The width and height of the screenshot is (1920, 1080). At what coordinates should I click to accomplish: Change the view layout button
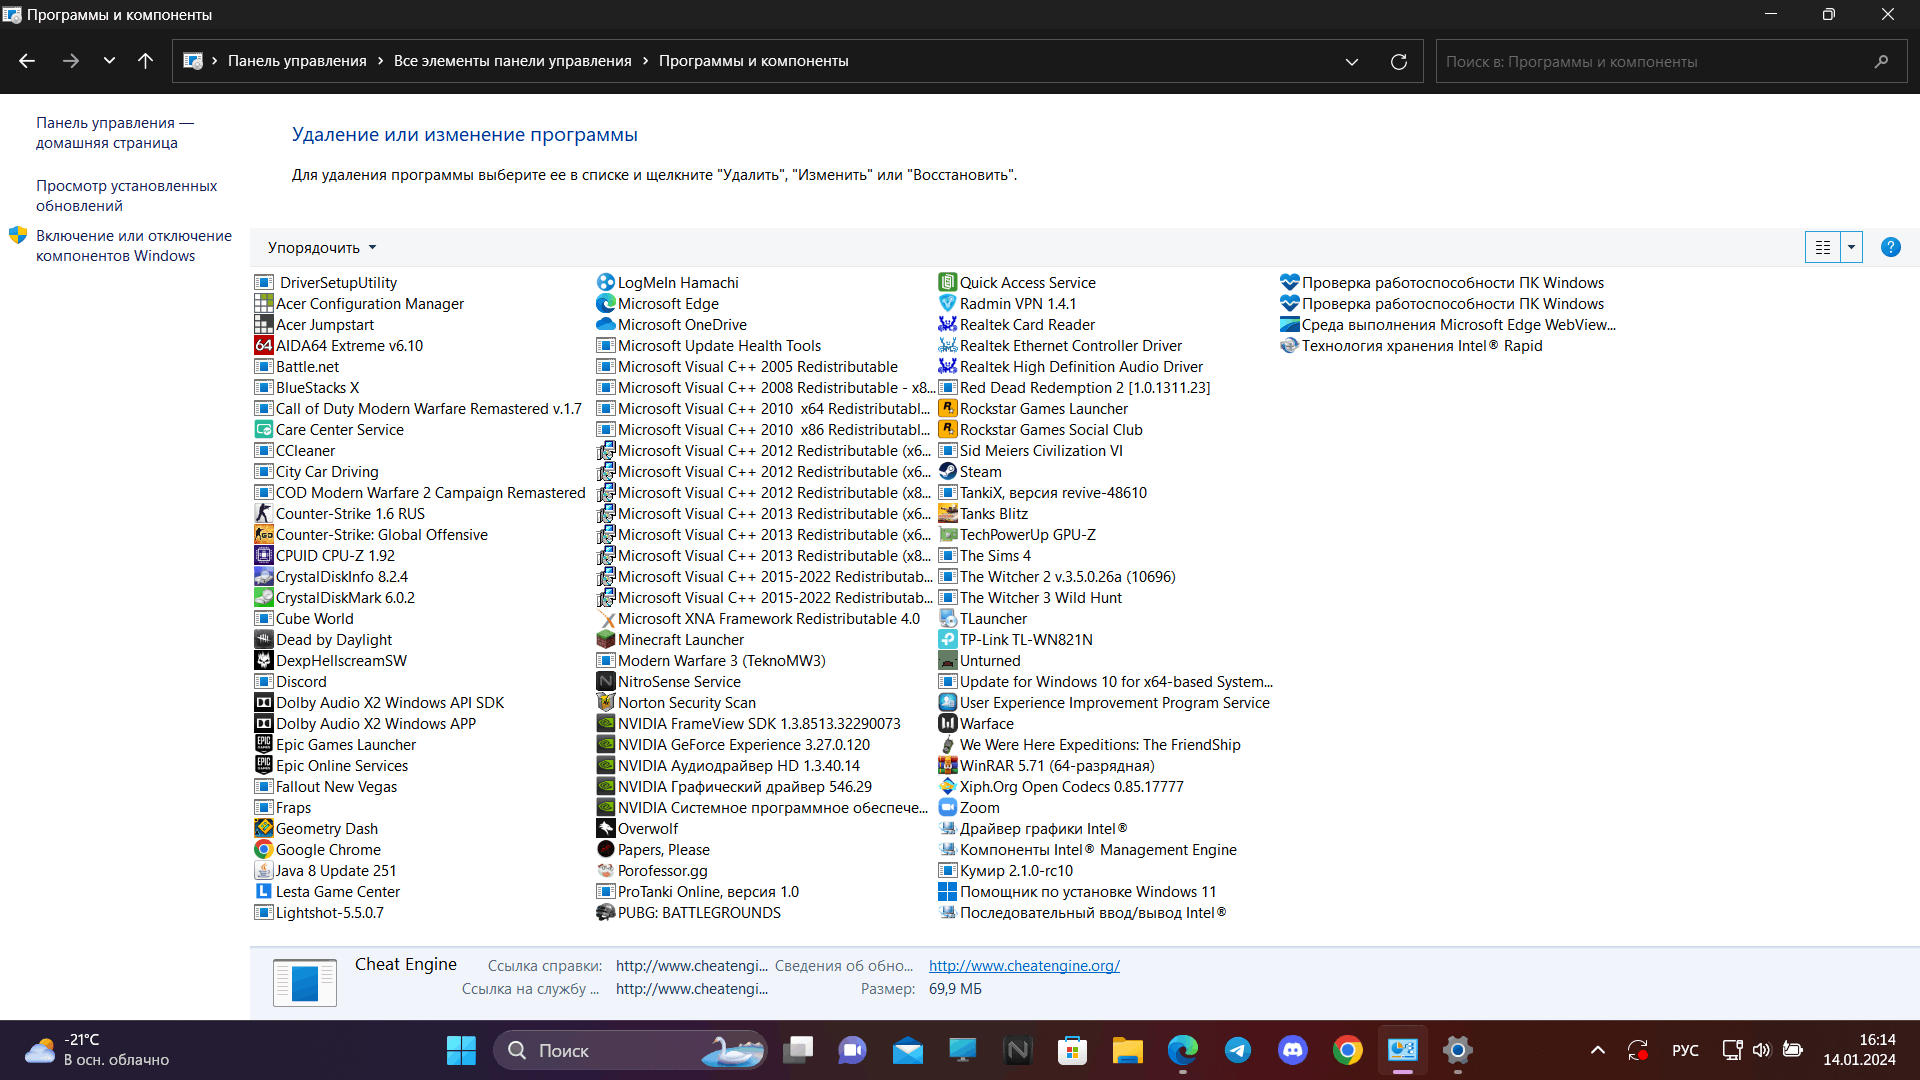[x=1823, y=247]
